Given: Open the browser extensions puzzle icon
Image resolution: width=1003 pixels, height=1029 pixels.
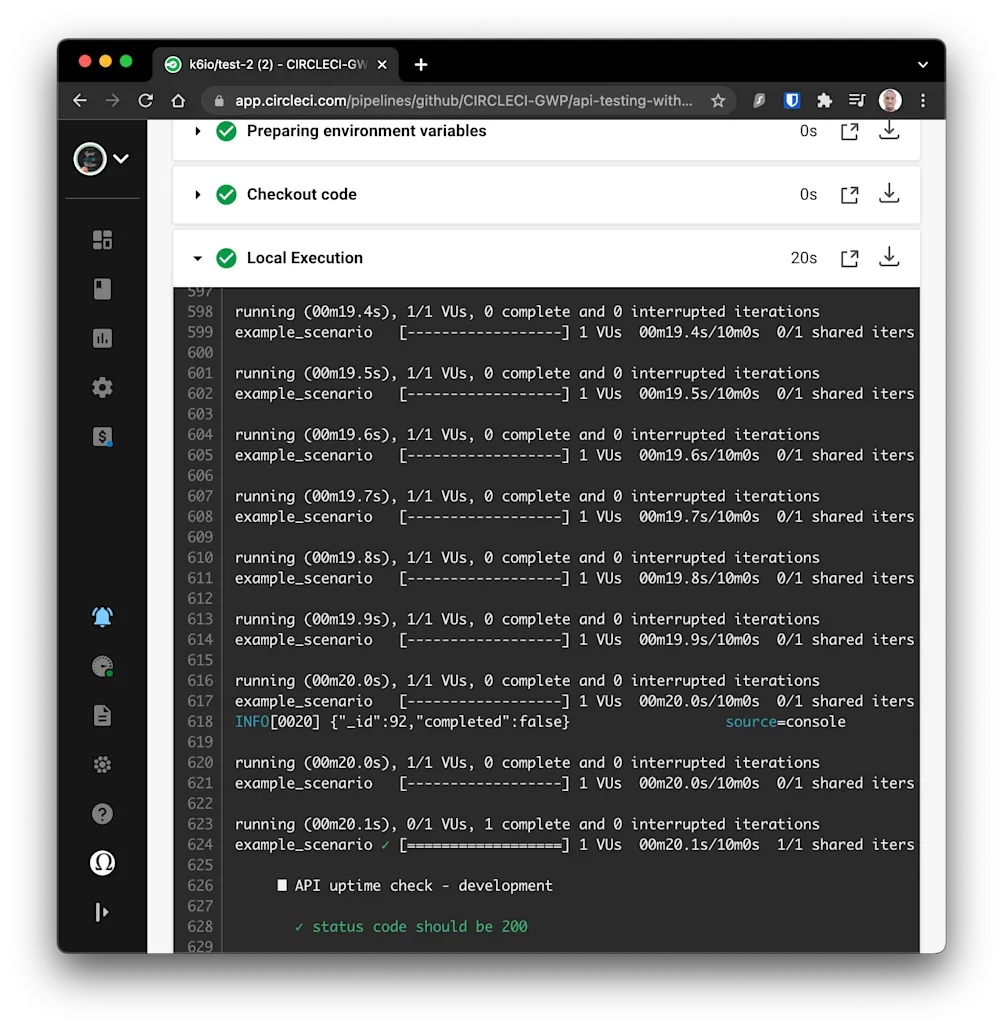Looking at the screenshot, I should (x=824, y=100).
